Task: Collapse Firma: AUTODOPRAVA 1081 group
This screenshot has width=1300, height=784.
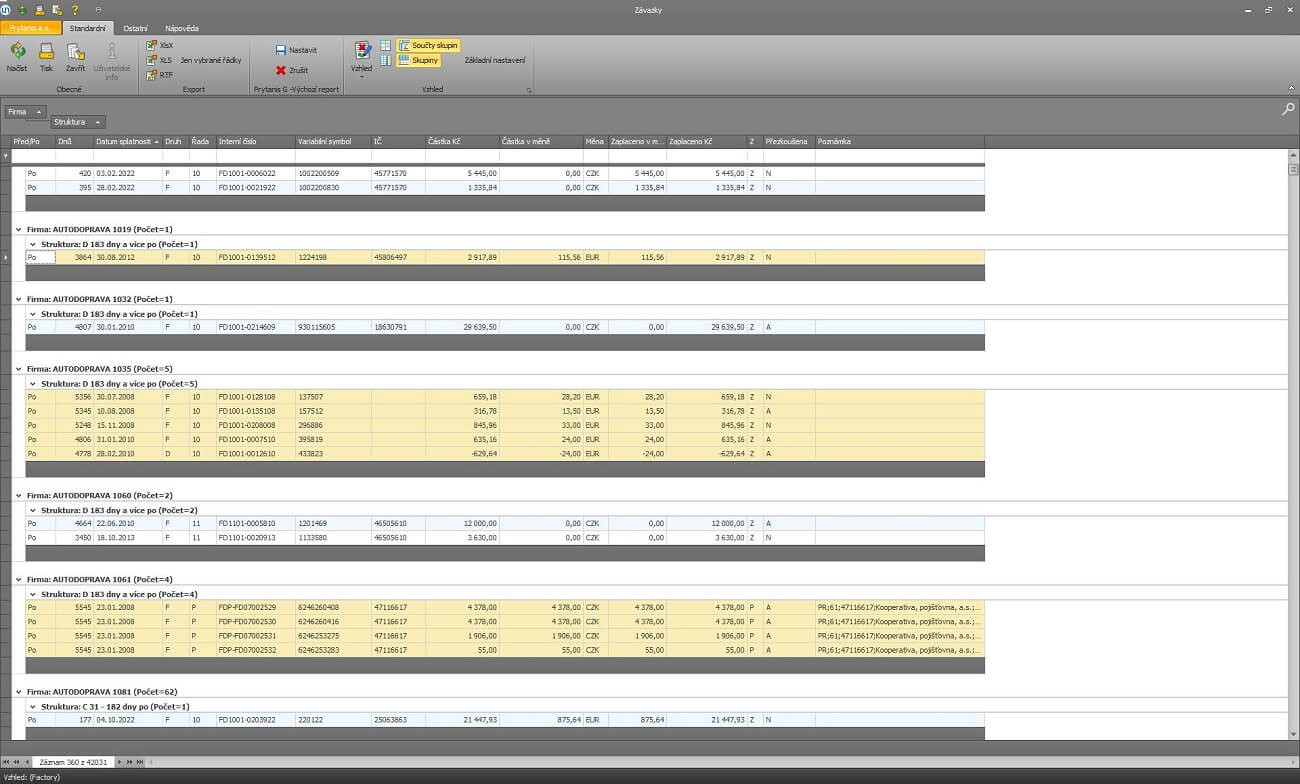Action: pyautogui.click(x=18, y=691)
